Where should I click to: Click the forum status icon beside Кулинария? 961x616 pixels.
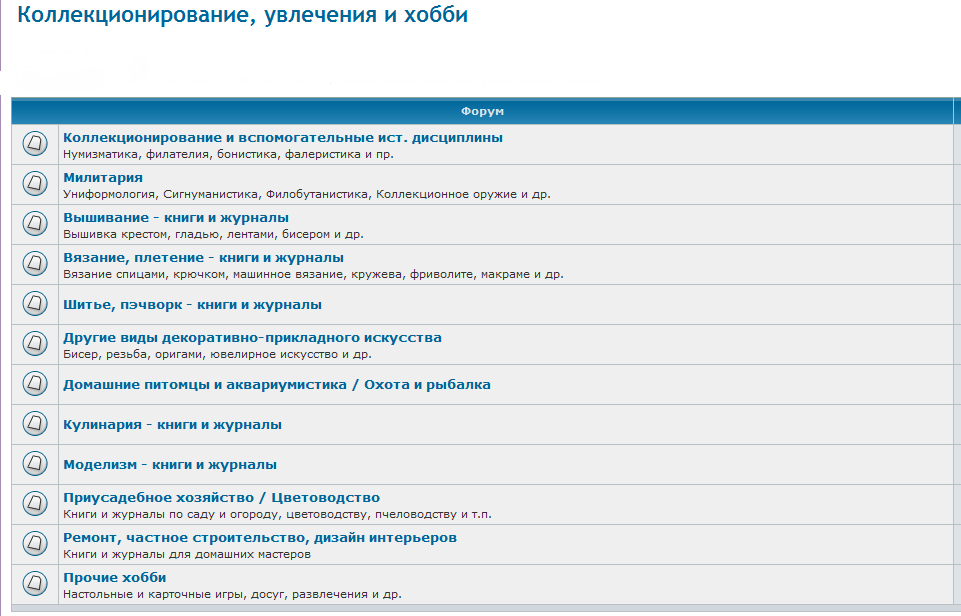35,423
